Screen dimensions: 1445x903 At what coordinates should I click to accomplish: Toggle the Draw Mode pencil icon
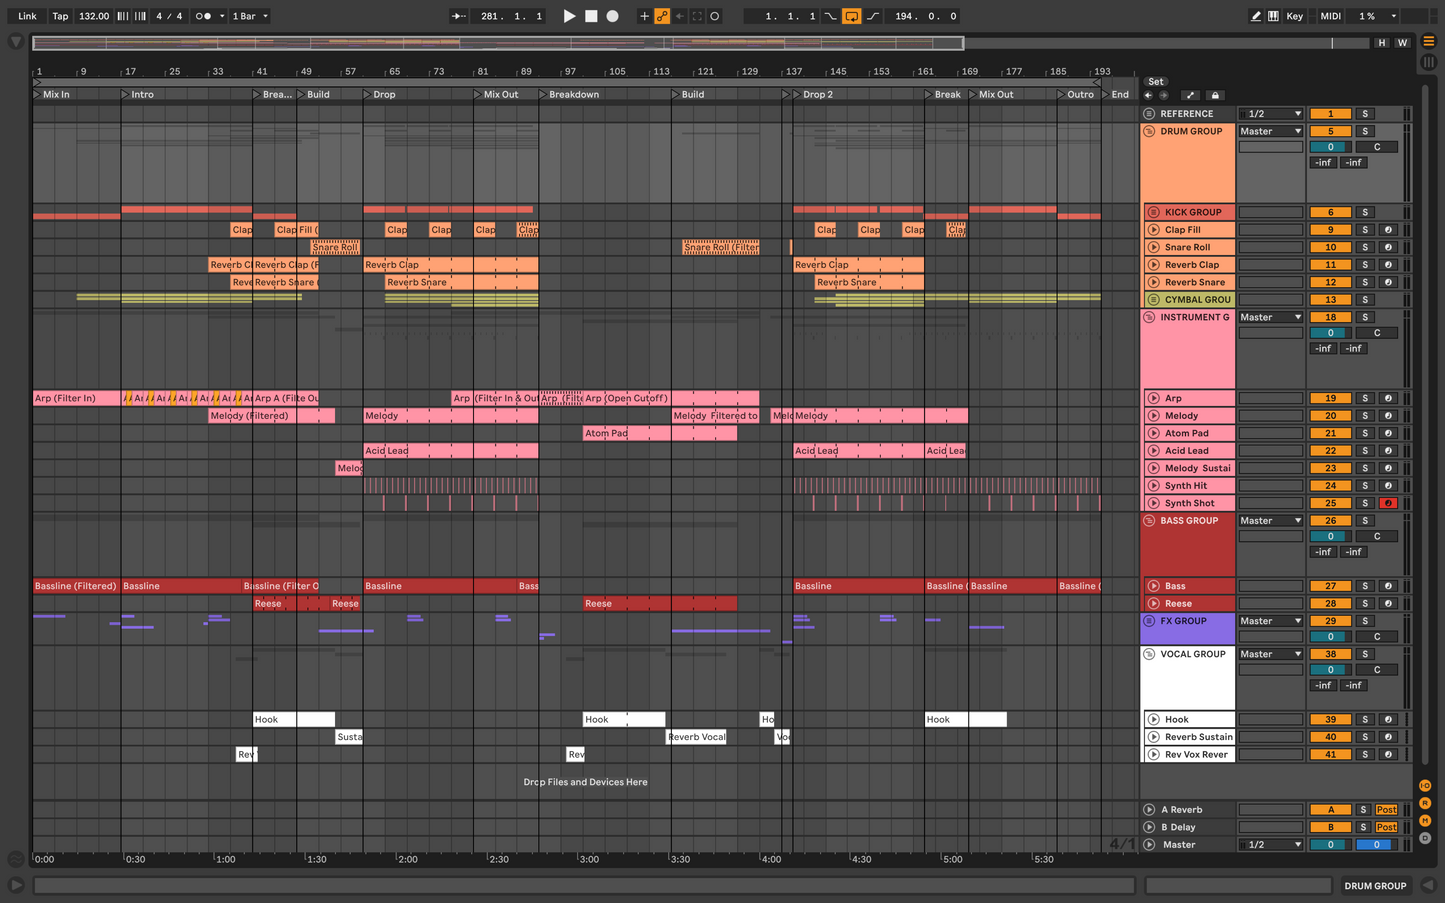pos(1255,16)
